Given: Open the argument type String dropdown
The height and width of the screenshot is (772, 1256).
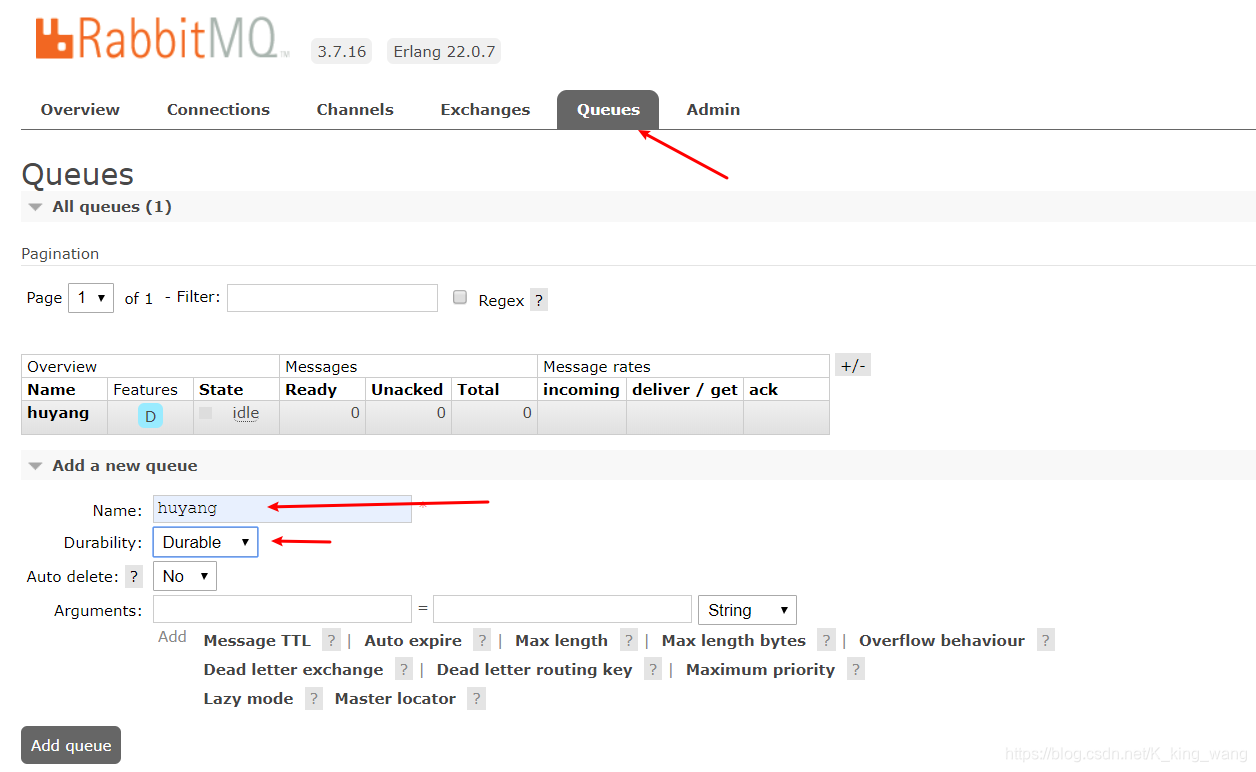Looking at the screenshot, I should tap(747, 610).
